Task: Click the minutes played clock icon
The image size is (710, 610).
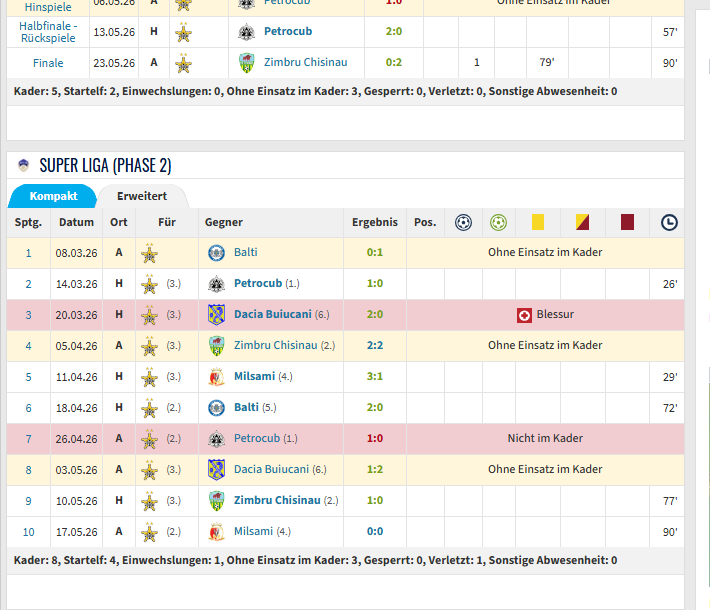Action: click(669, 222)
